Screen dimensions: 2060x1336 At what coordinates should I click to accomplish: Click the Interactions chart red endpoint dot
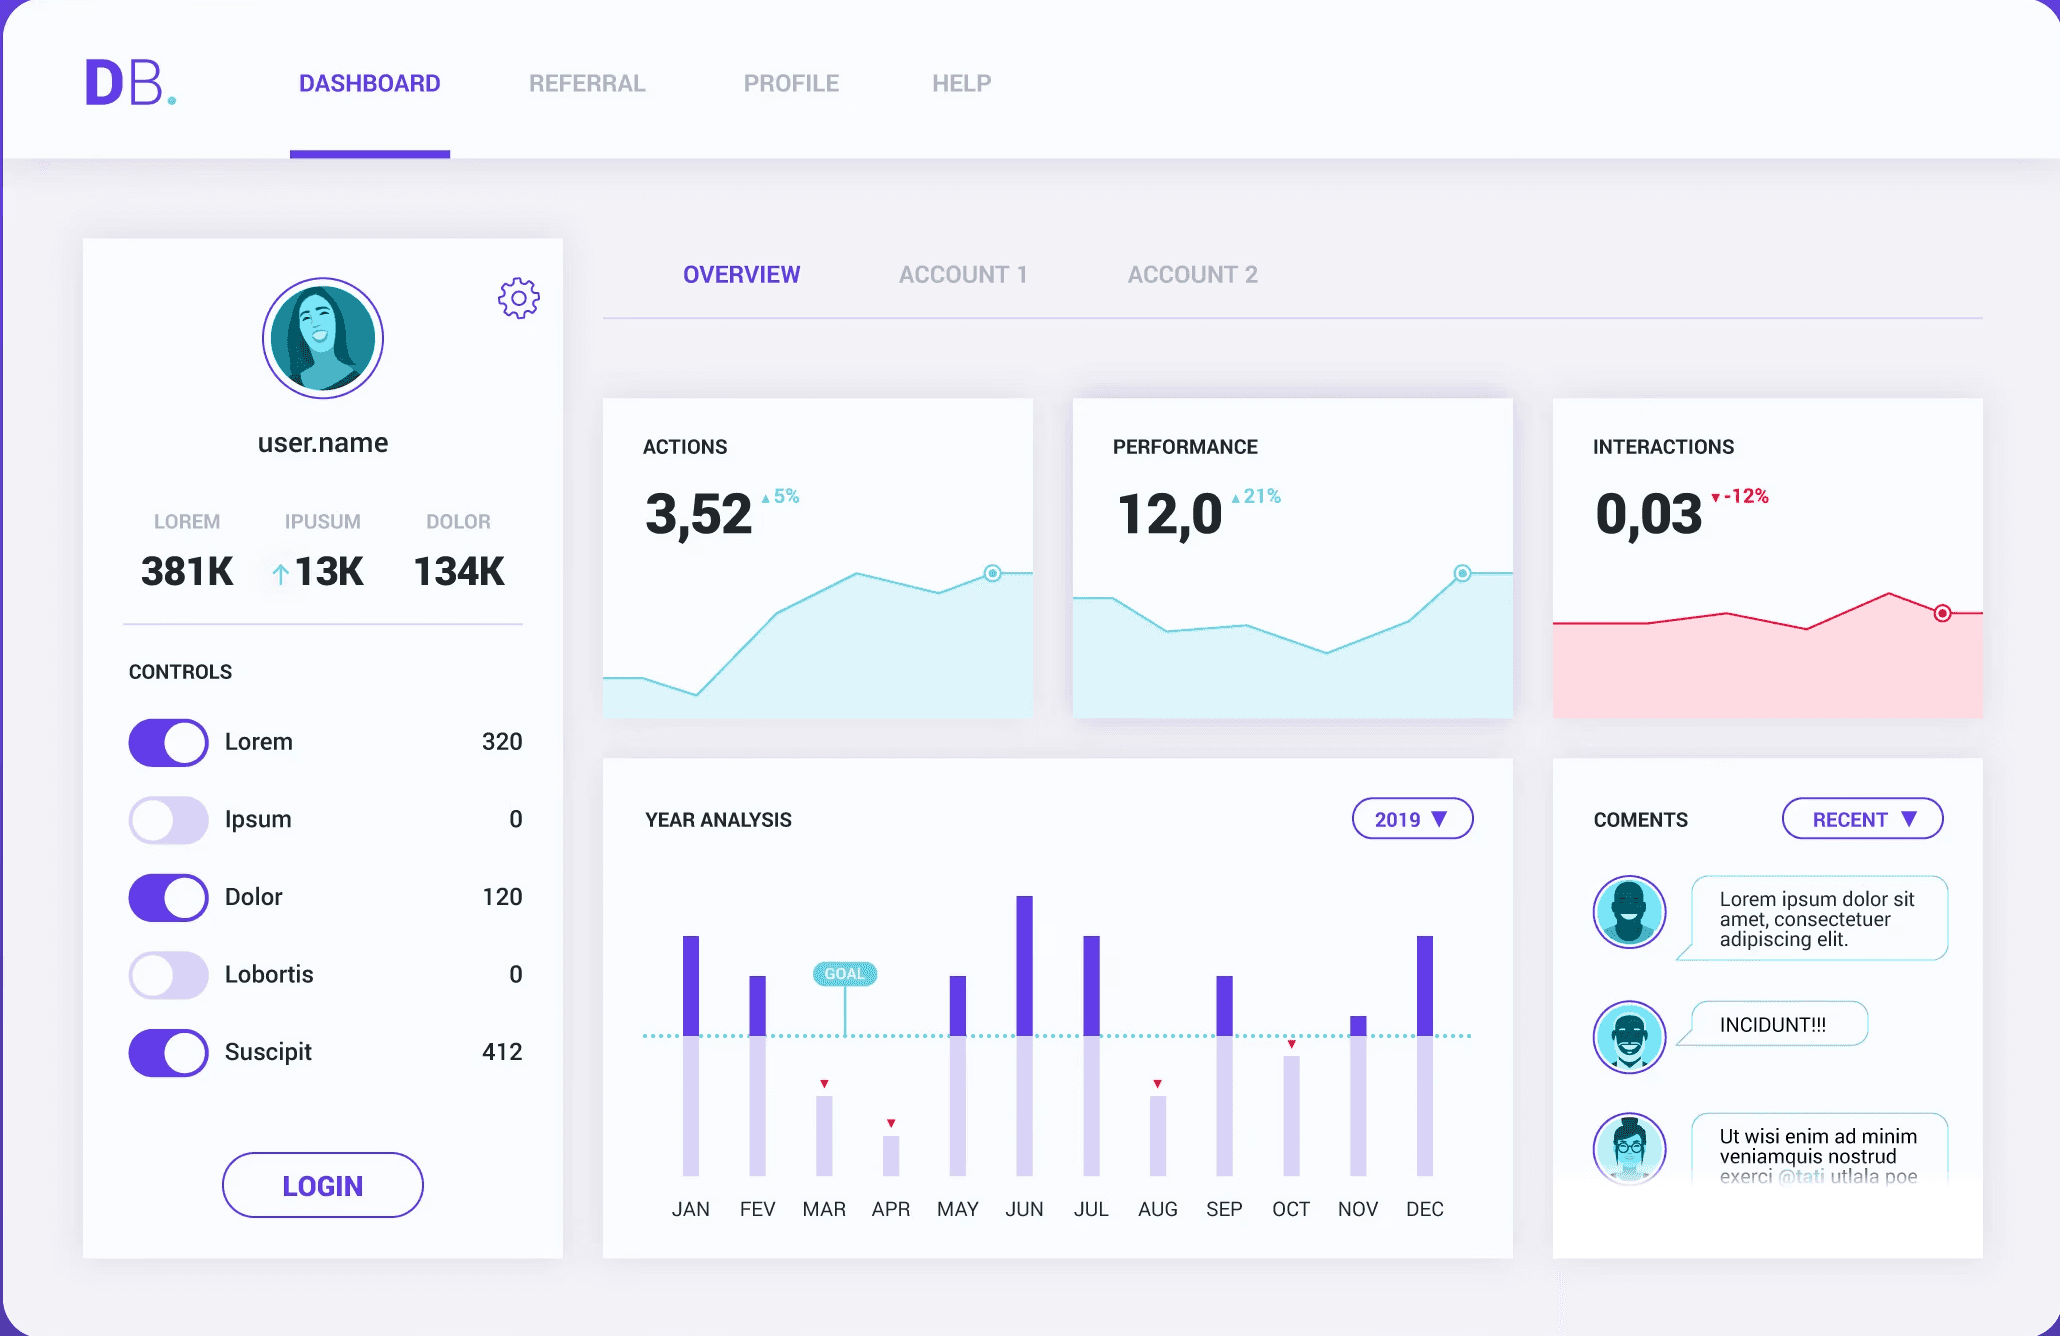tap(1942, 613)
